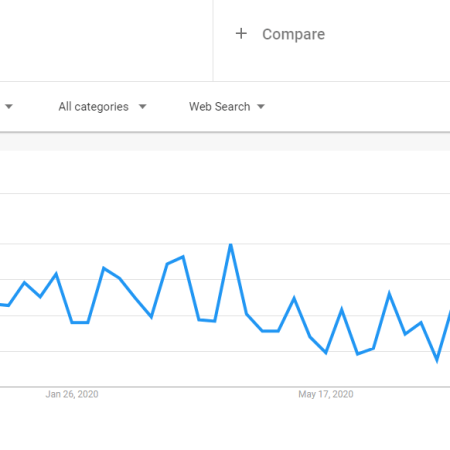Click the arrow beside Web Search
The image size is (450, 450).
[261, 107]
